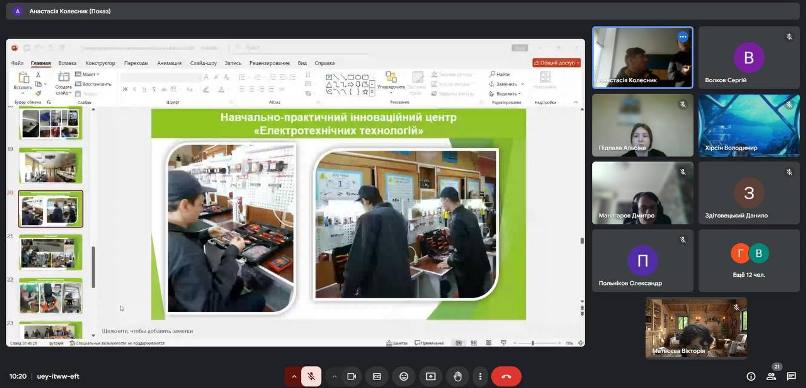Viewport: 806px width, 388px height.
Task: Open the three-dot more options menu
Action: click(480, 377)
